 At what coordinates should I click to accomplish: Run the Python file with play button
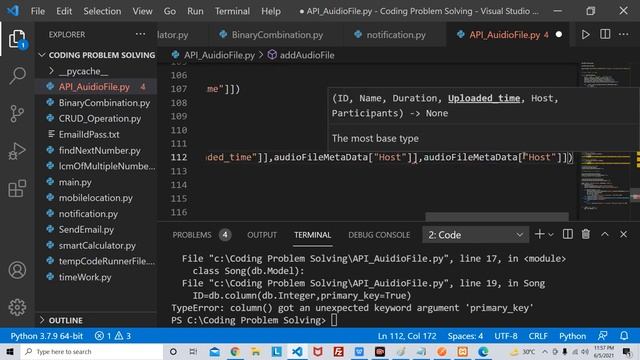(585, 35)
